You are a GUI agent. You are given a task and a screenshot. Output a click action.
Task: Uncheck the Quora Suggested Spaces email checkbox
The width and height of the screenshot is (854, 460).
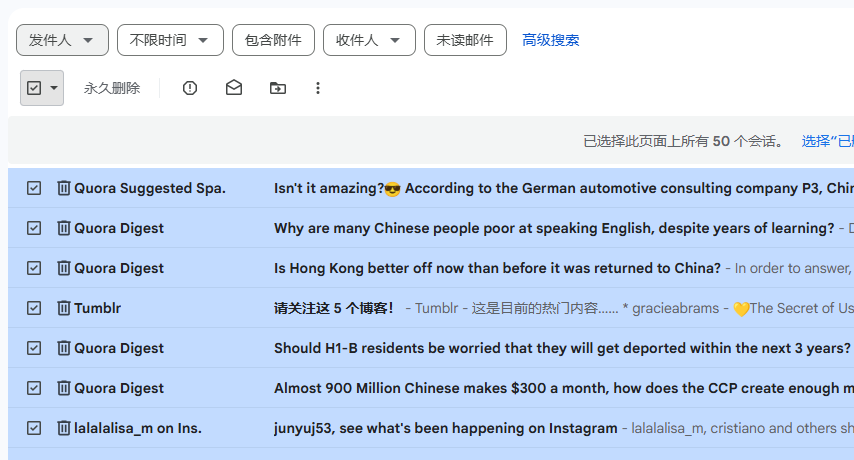(x=34, y=188)
